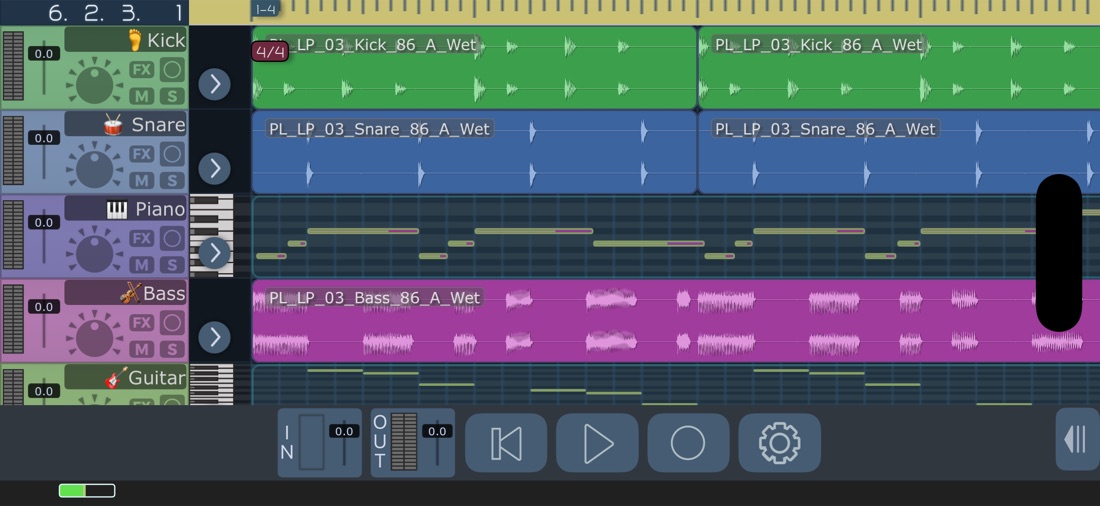Image resolution: width=1100 pixels, height=506 pixels.
Task: Click the Piano track pan knob
Action: (x=95, y=252)
